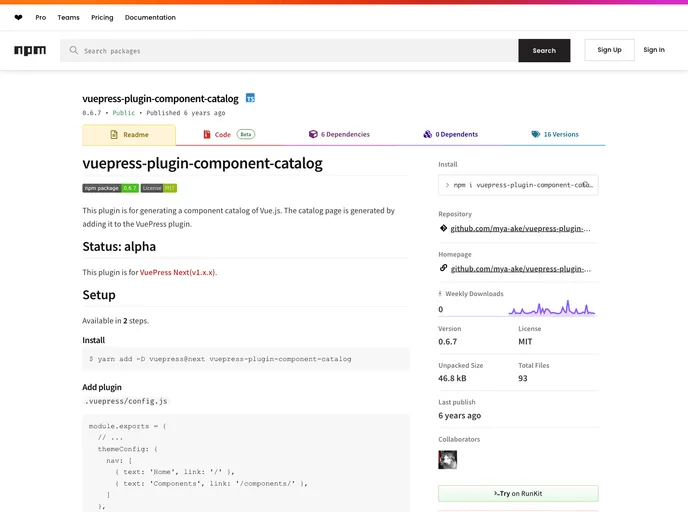
Task: Open the Repository github.com link
Action: tap(520, 229)
